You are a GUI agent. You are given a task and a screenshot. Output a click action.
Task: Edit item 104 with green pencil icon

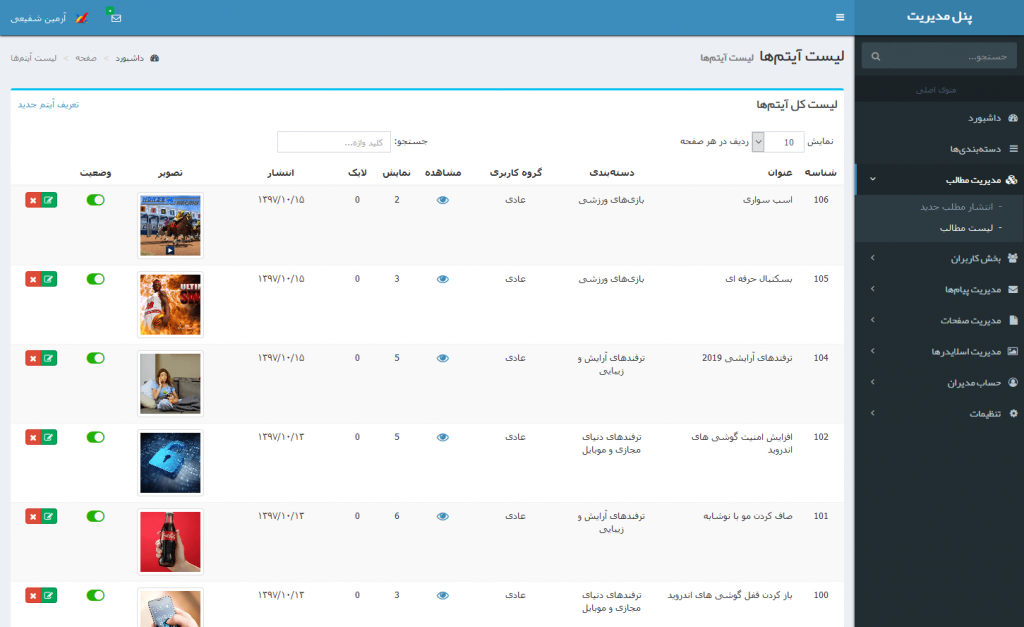[x=49, y=358]
